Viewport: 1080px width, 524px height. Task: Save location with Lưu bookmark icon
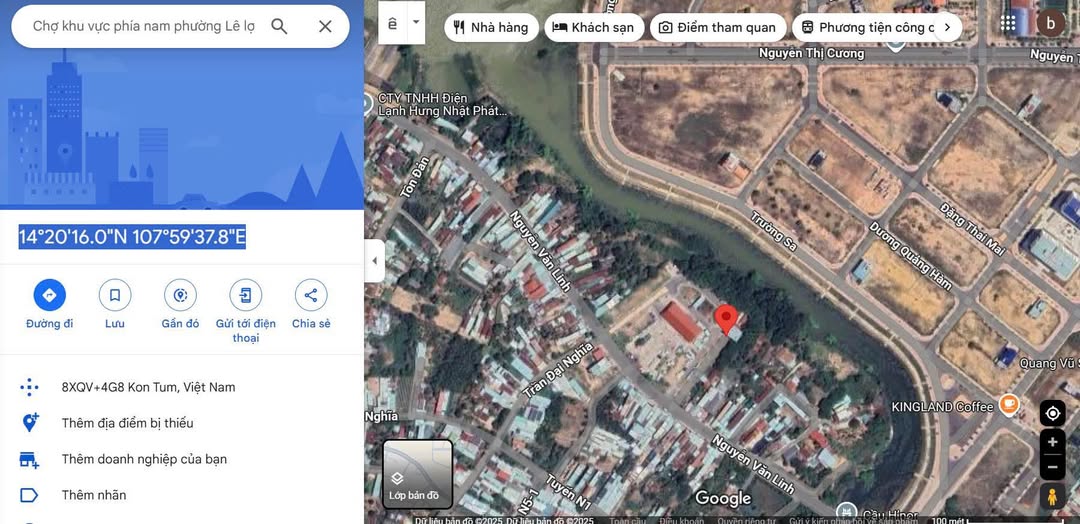115,295
